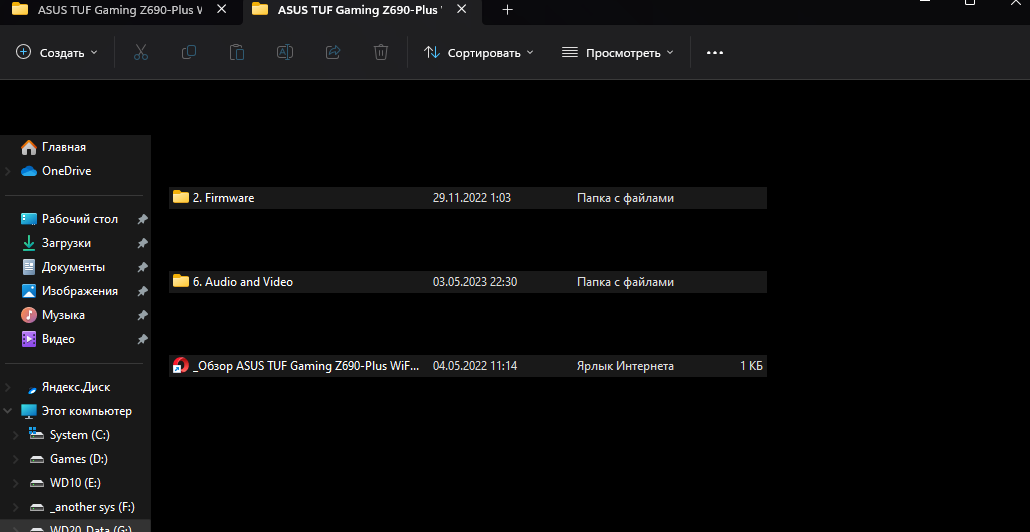Open _another sys (F:) drive
Viewport: 1030px width, 532px height.
tap(92, 507)
